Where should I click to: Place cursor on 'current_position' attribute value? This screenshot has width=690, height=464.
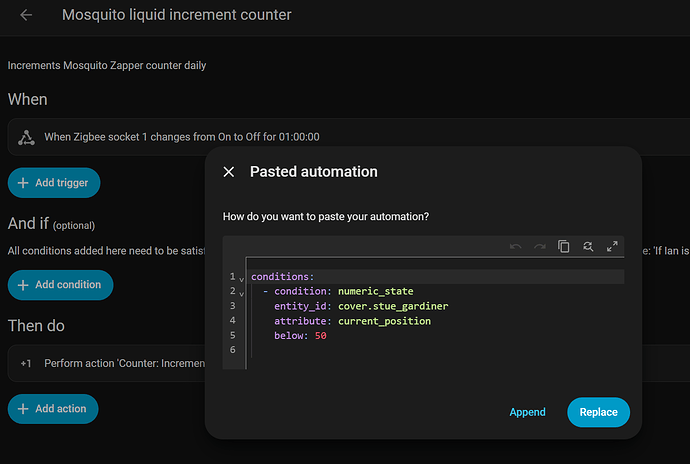(384, 321)
